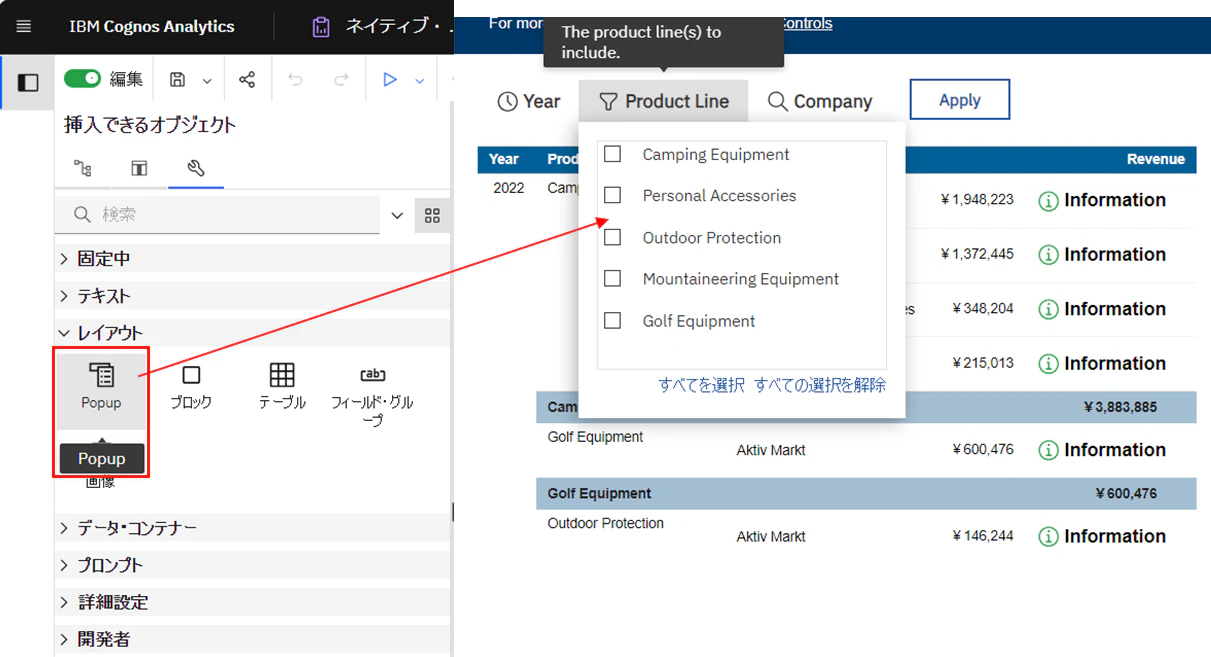
Task: Expand the 詳細設定 section
Action: (x=253, y=602)
